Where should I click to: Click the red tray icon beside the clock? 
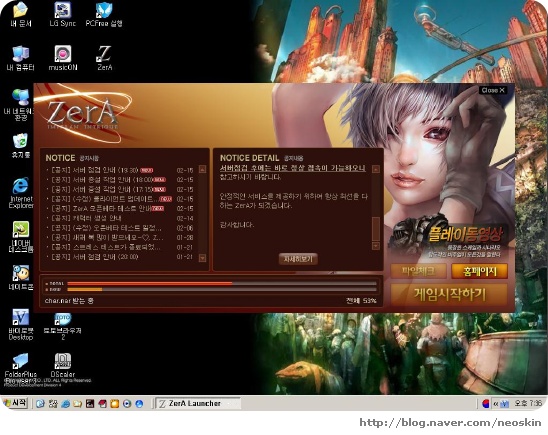click(485, 404)
